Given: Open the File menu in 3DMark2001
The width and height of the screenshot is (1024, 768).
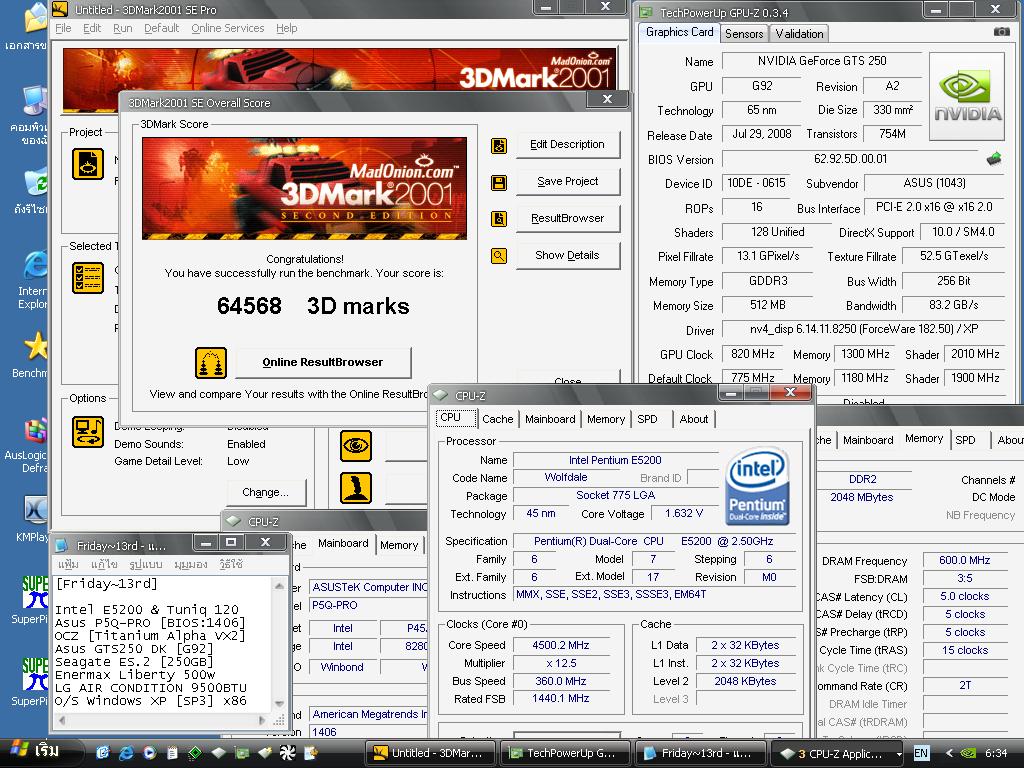Looking at the screenshot, I should point(63,28).
